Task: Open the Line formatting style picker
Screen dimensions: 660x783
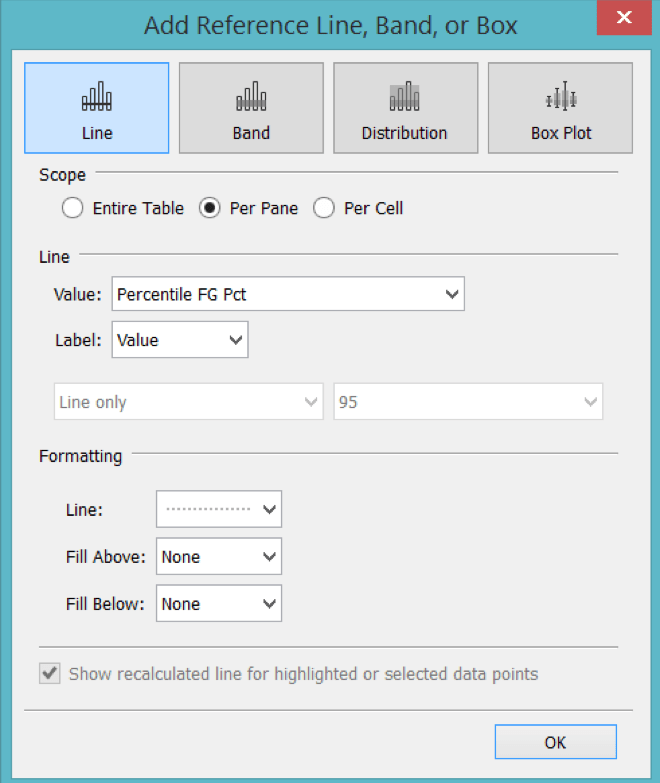Action: point(219,509)
